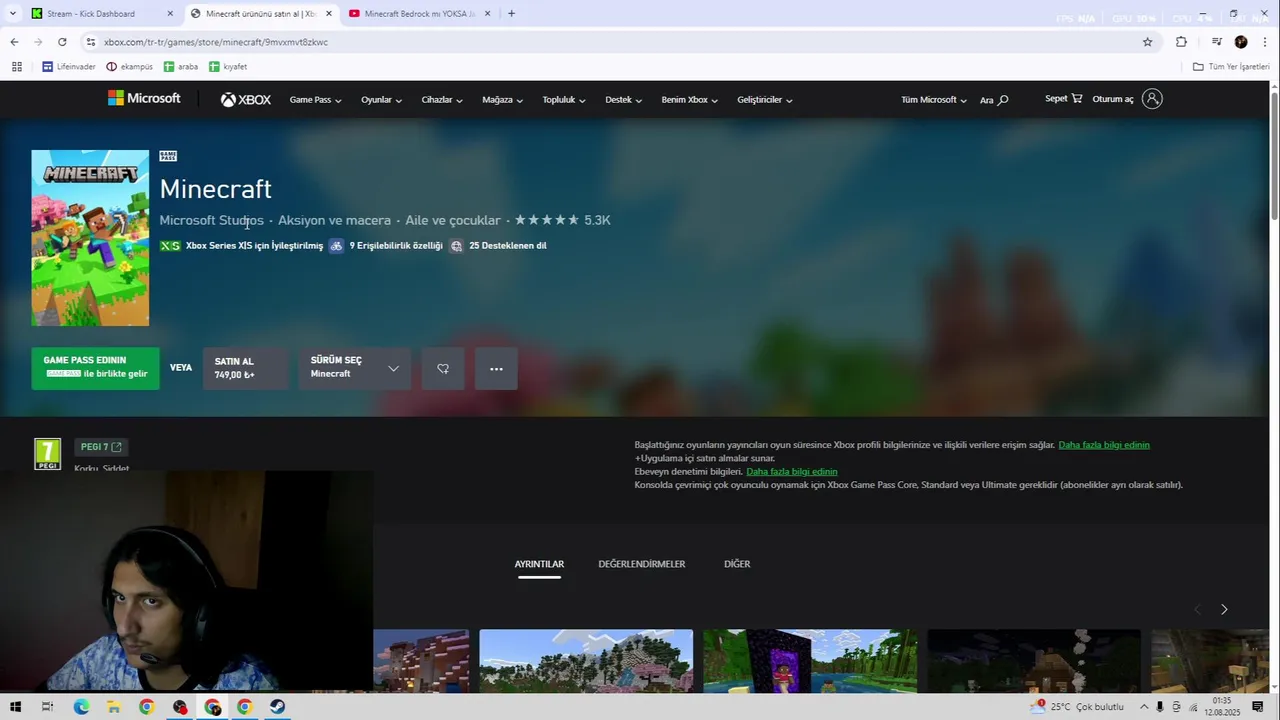Expand the Destek menu

[x=623, y=100]
